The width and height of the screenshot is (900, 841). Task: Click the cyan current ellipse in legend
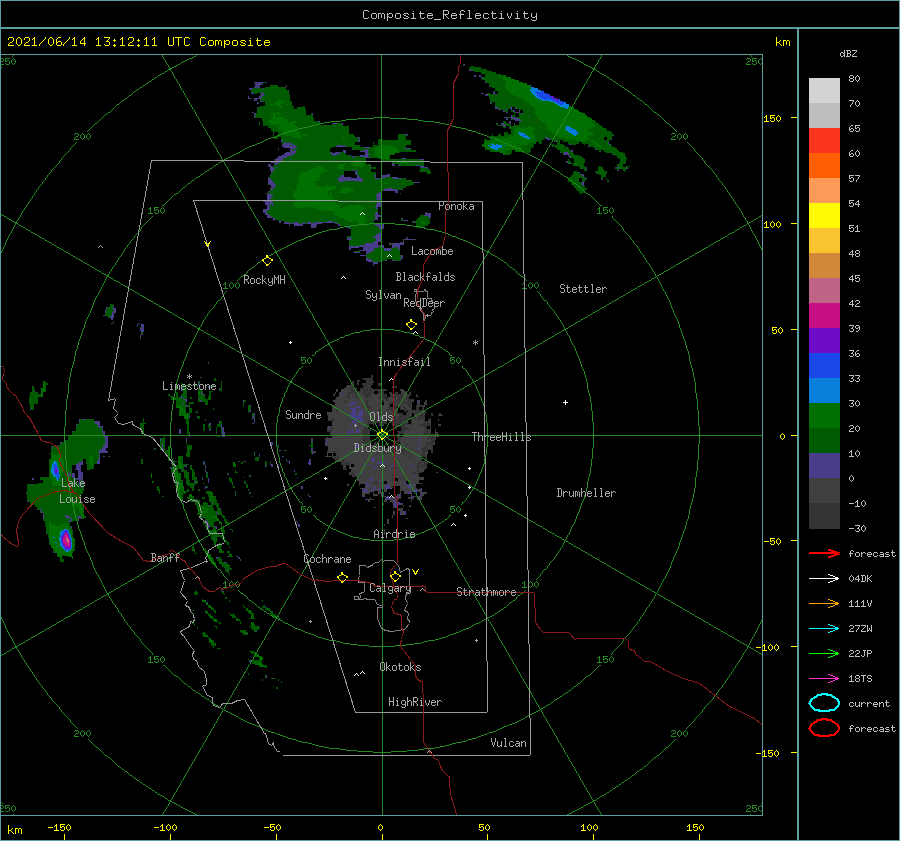[824, 703]
